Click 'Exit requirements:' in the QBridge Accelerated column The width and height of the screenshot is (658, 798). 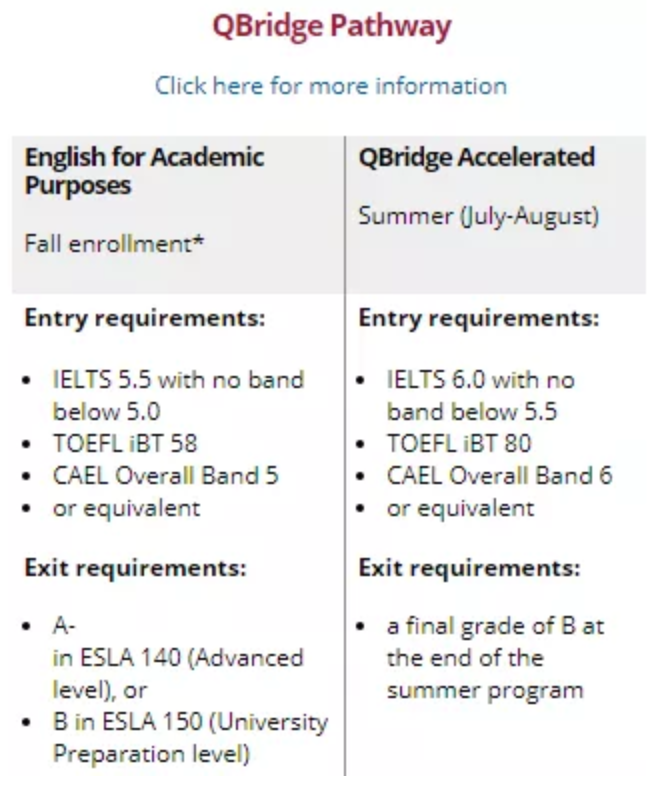[469, 569]
